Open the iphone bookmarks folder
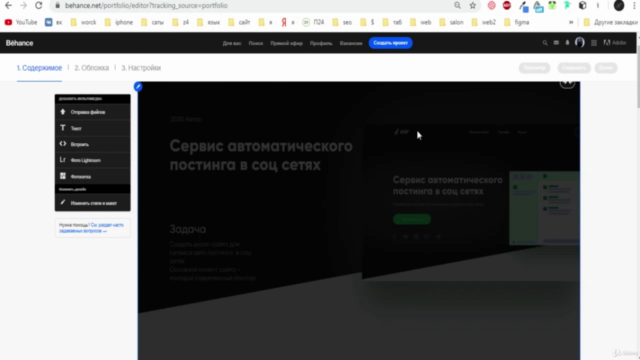Viewport: 640px width, 360px height. [119, 22]
